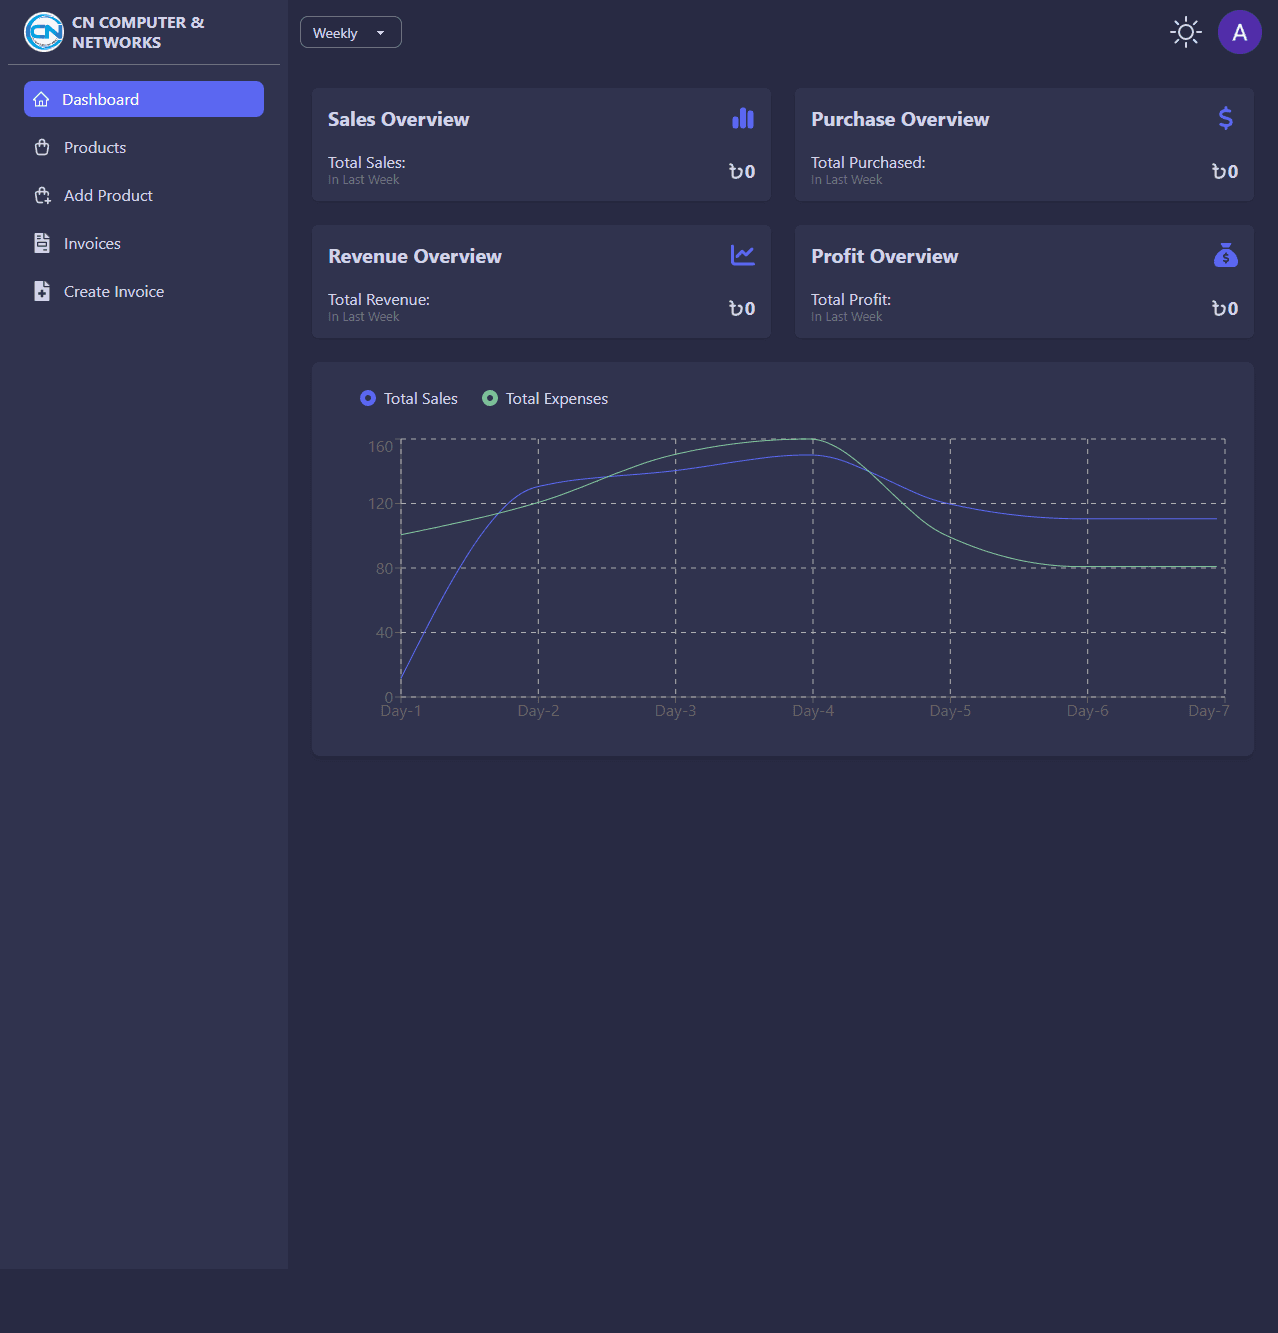Image resolution: width=1278 pixels, height=1333 pixels.
Task: Go to Invoices in the sidebar
Action: 92,243
